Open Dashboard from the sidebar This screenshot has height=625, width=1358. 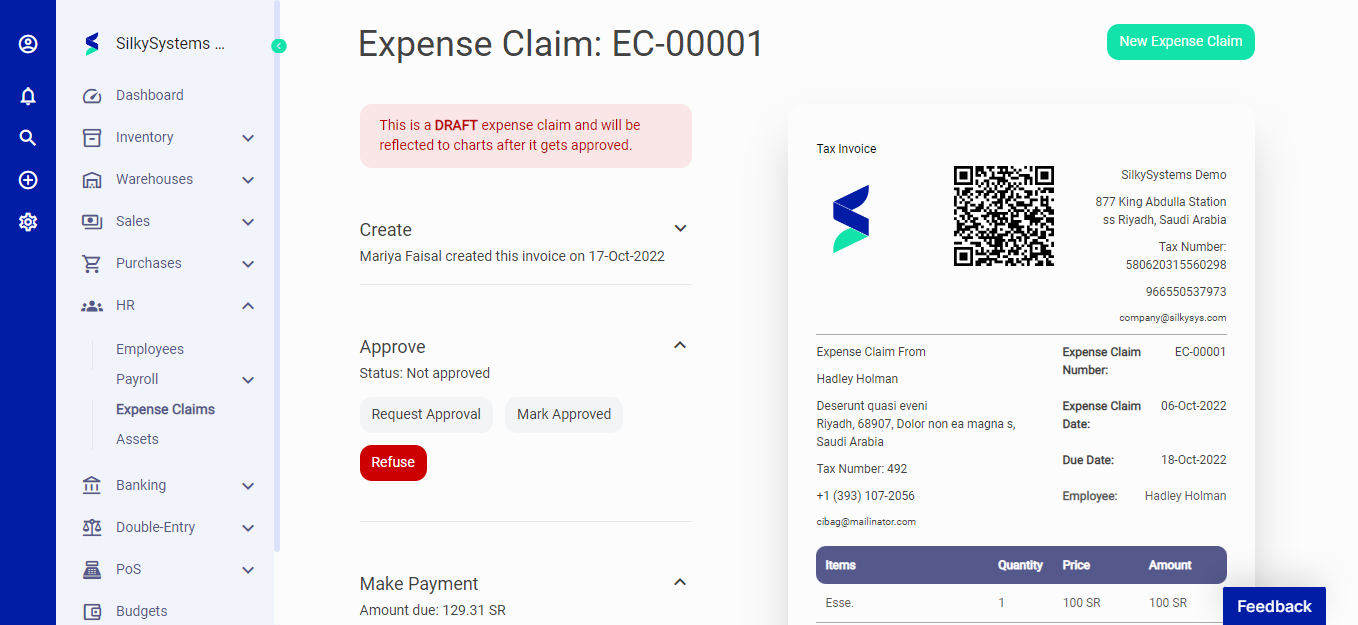149,96
